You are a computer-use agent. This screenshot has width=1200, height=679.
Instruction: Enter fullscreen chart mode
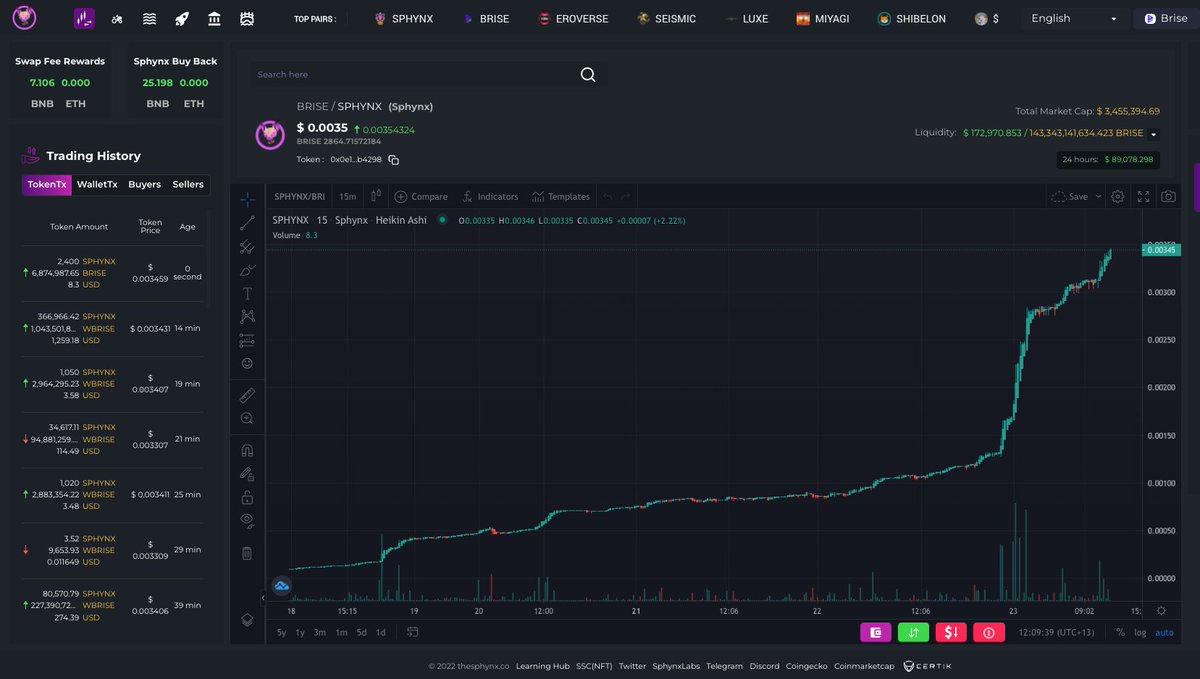point(1143,197)
